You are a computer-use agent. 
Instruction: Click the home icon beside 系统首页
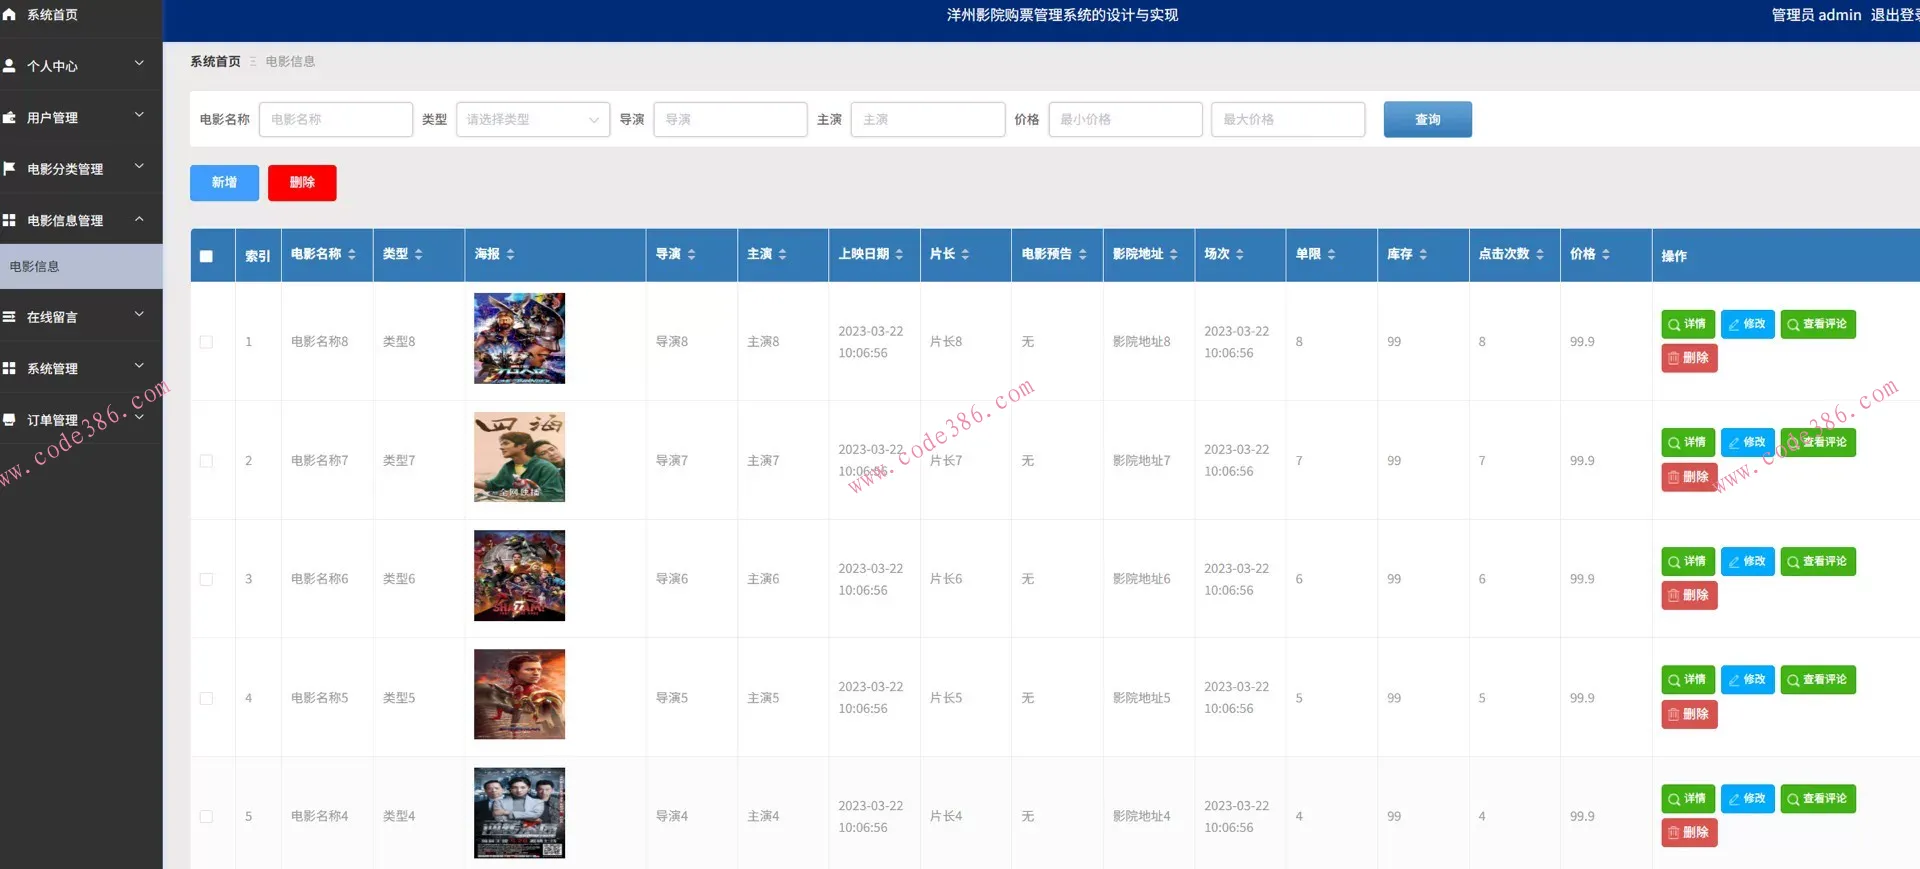coord(9,15)
